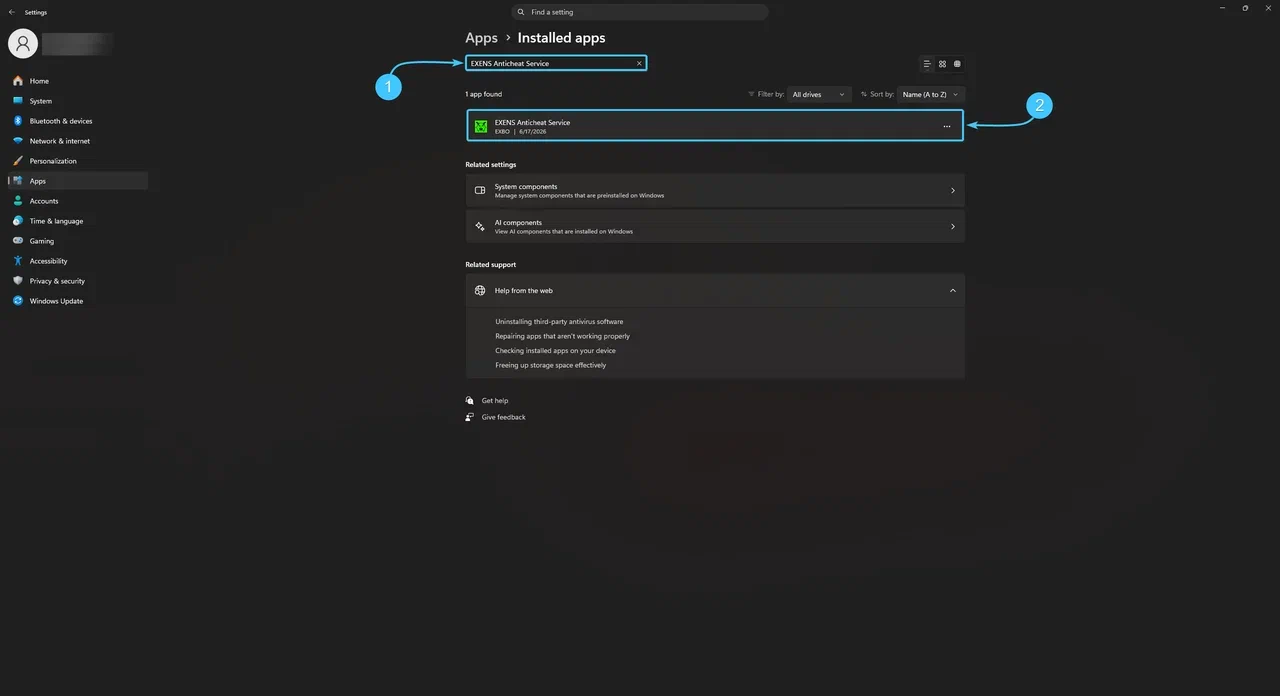The height and width of the screenshot is (696, 1280).
Task: Open System components settings
Action: (715, 191)
